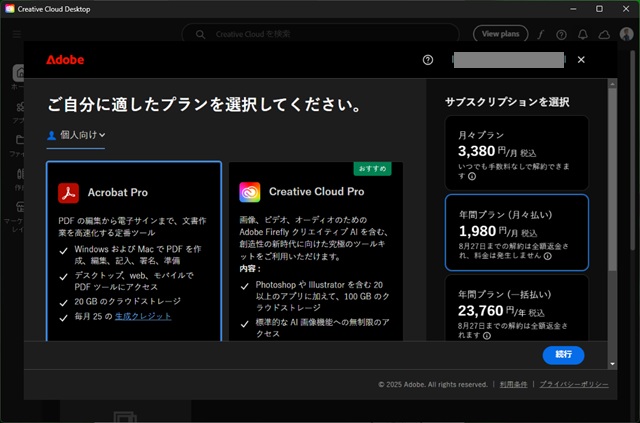Open the fonts f icon in top bar
The height and width of the screenshot is (423, 640).
540,35
